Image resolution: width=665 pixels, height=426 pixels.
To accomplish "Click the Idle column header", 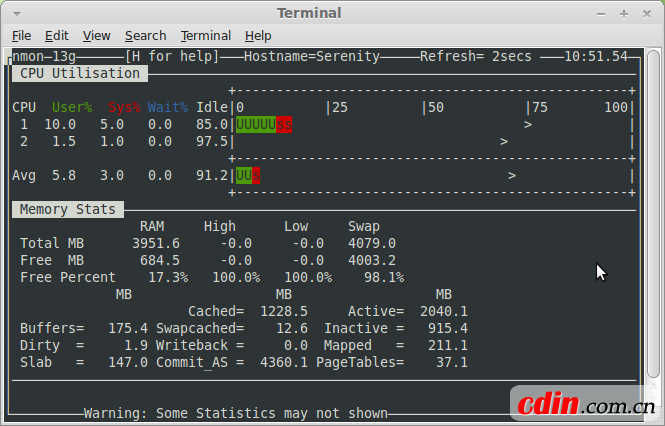I will (212, 107).
